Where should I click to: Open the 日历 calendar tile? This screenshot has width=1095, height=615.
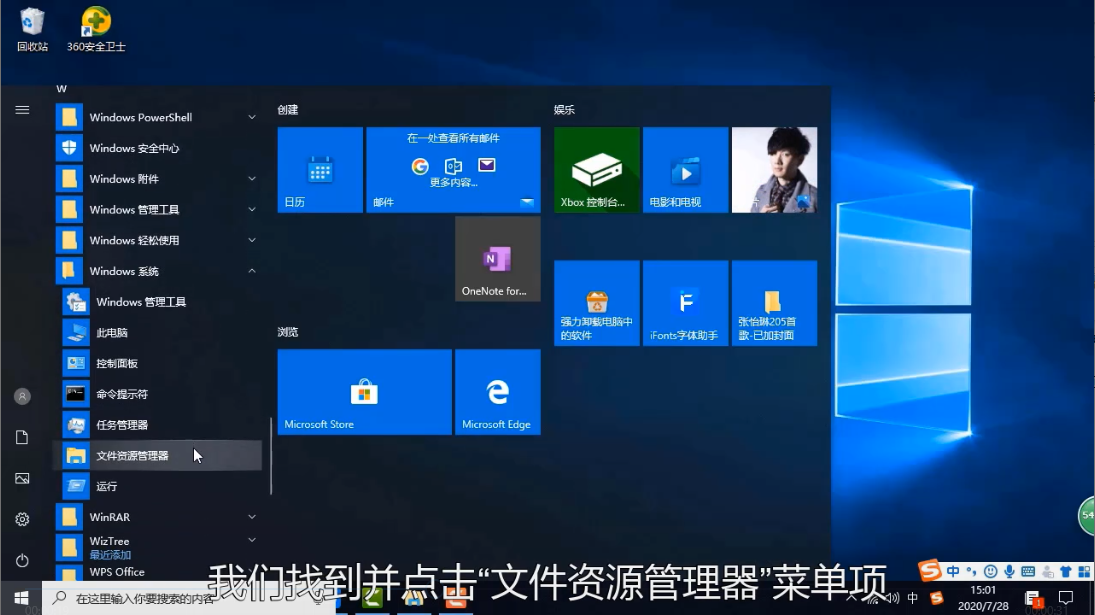(x=320, y=170)
